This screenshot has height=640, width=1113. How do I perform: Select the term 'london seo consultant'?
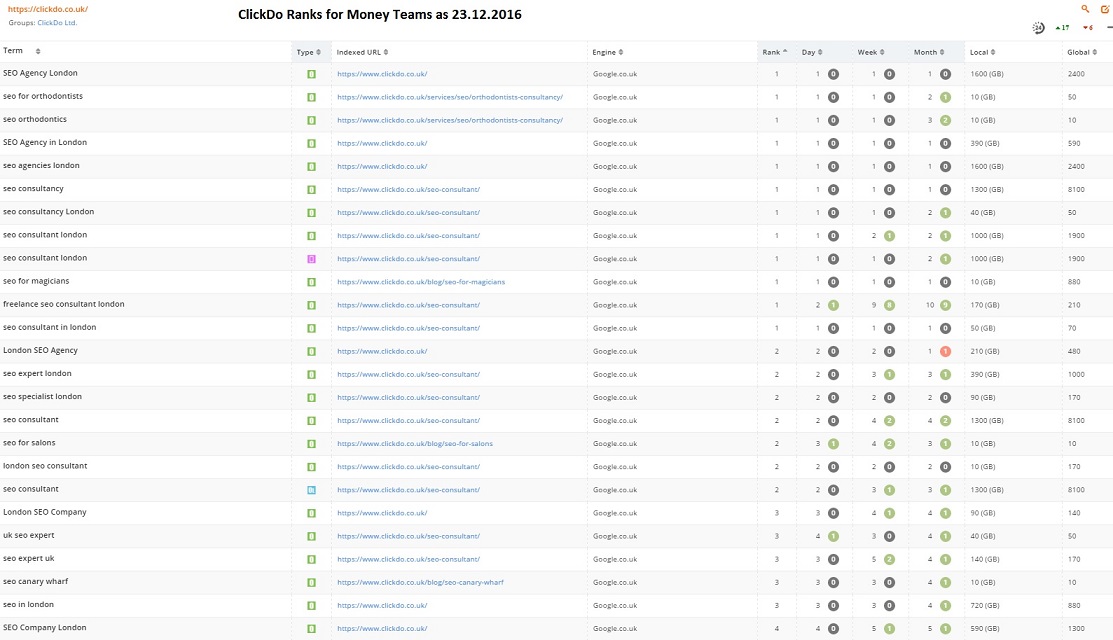tap(45, 466)
